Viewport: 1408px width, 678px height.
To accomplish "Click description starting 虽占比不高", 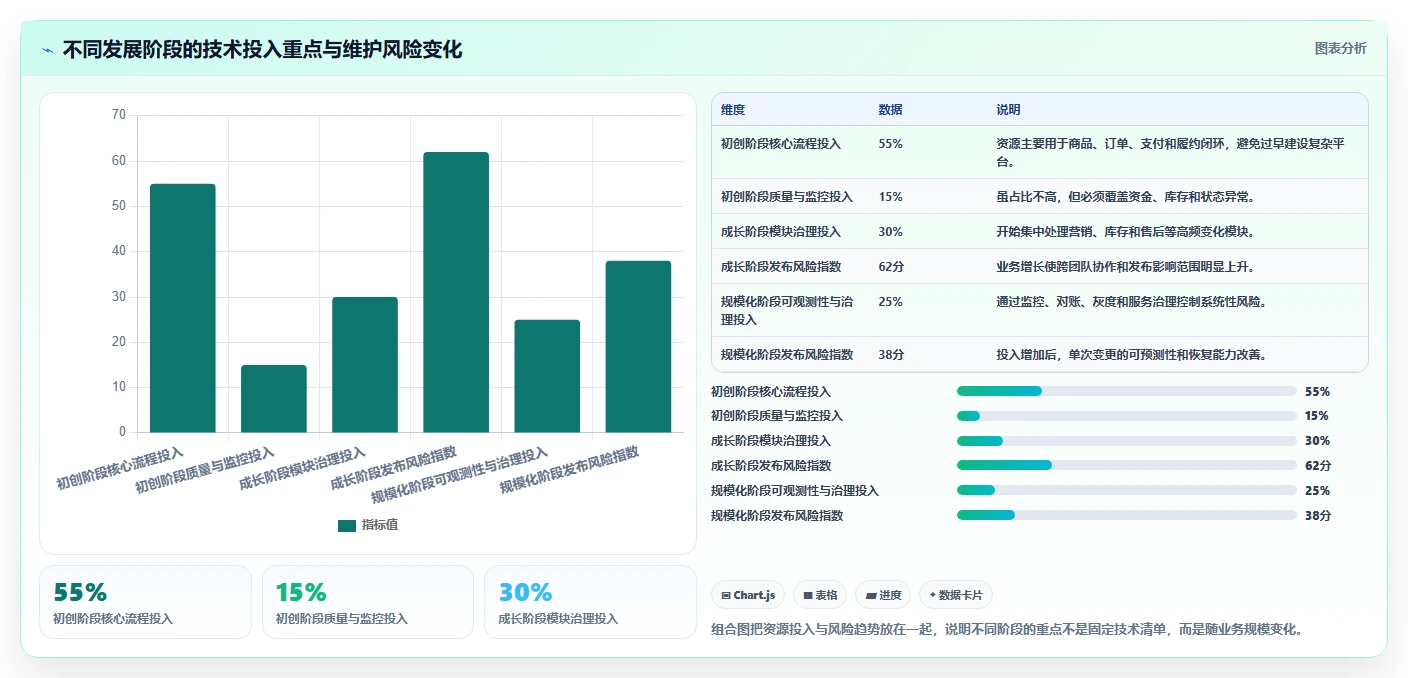I will tap(1125, 197).
